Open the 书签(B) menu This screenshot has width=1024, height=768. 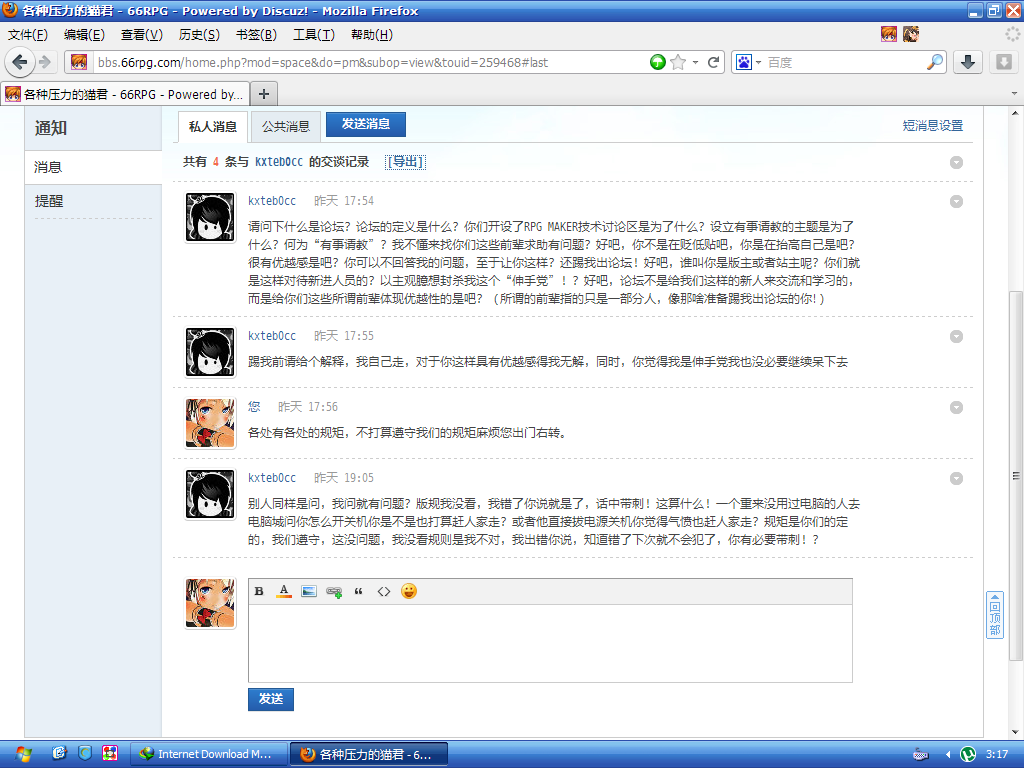[256, 35]
